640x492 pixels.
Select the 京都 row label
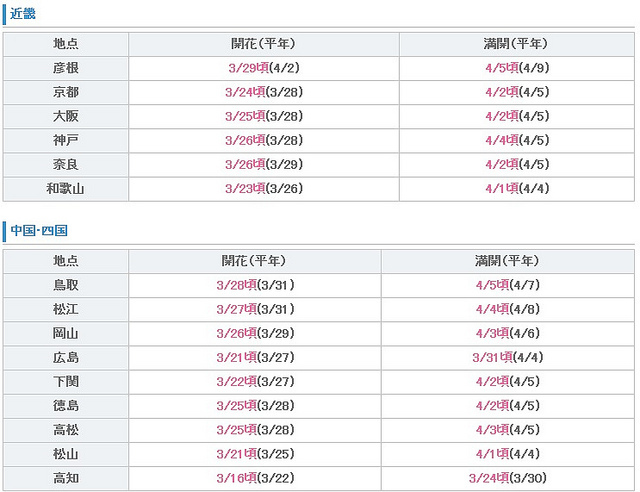pos(66,92)
